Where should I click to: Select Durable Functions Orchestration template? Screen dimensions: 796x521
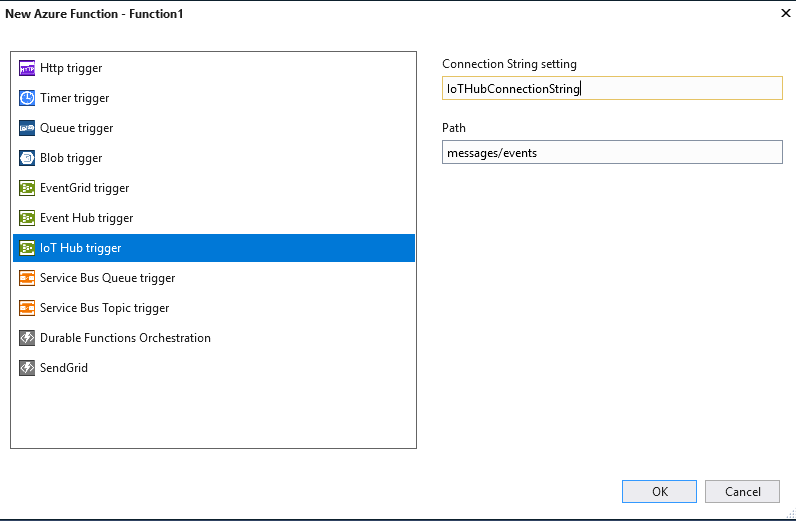pyautogui.click(x=125, y=338)
